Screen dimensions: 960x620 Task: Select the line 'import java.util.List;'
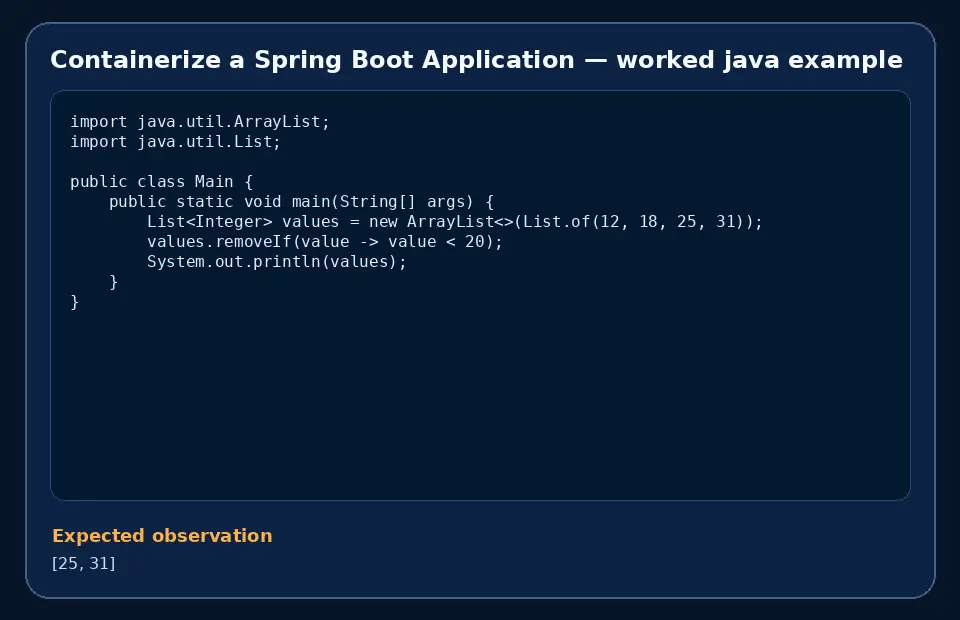pyautogui.click(x=175, y=142)
